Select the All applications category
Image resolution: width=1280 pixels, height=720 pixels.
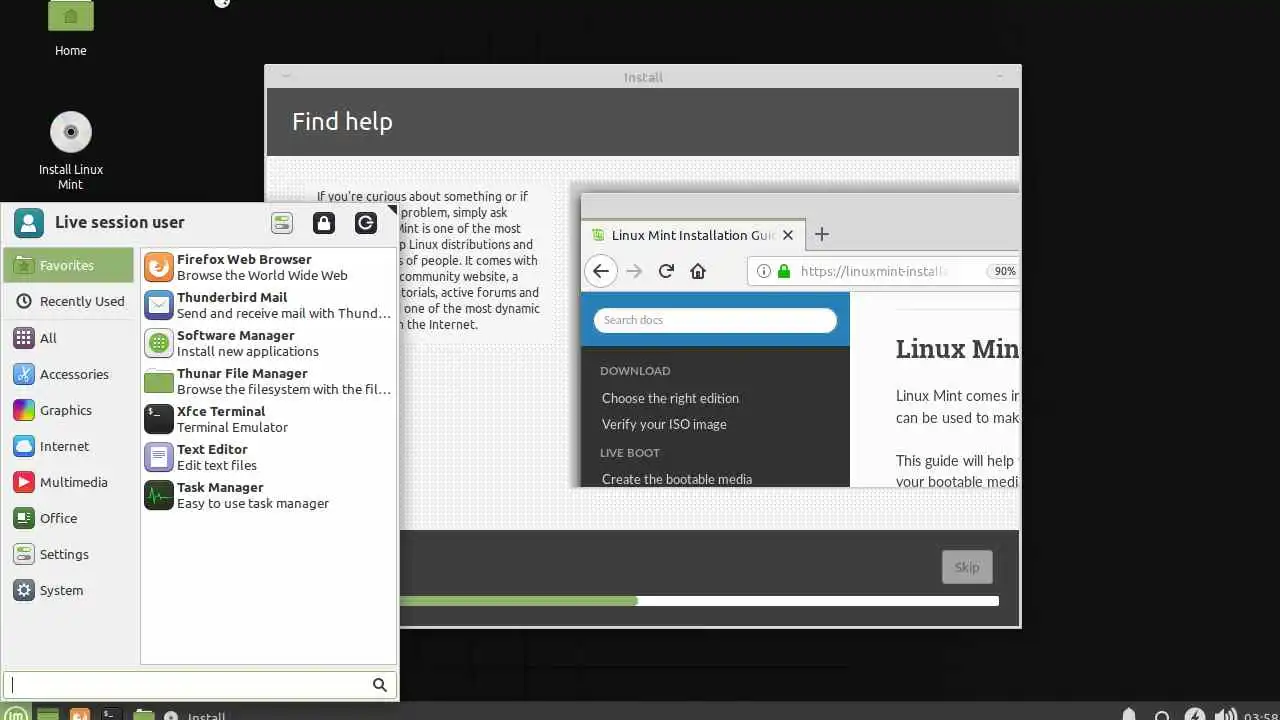tap(68, 338)
